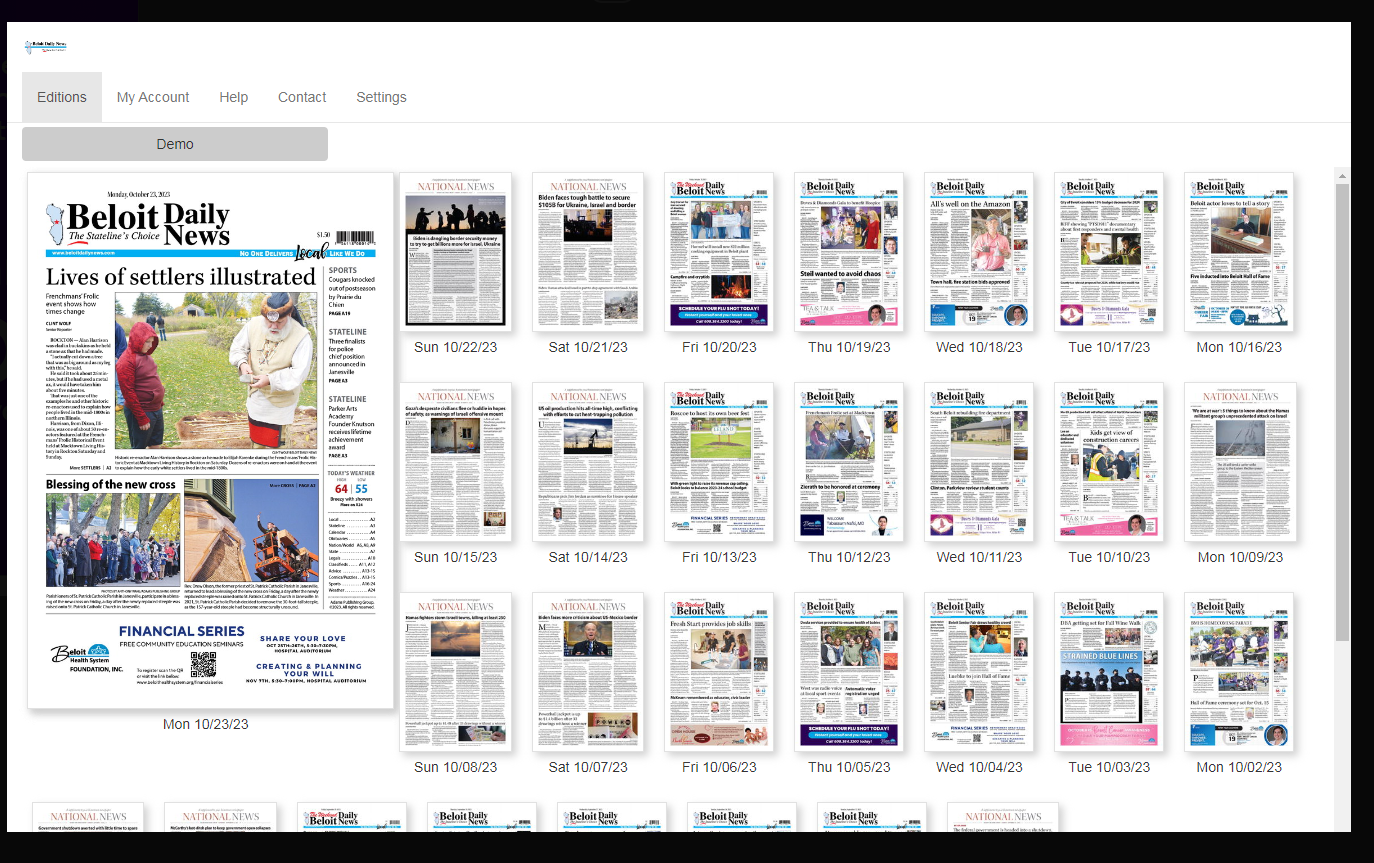1374x863 pixels.
Task: Open the Sat 10/07/23 edition thumbnail
Action: [588, 672]
